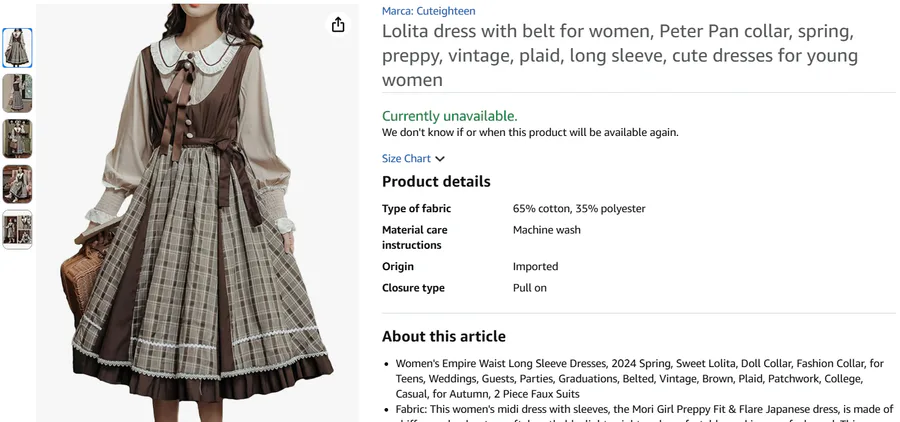Click the Product details heading
The width and height of the screenshot is (900, 422).
pos(436,181)
